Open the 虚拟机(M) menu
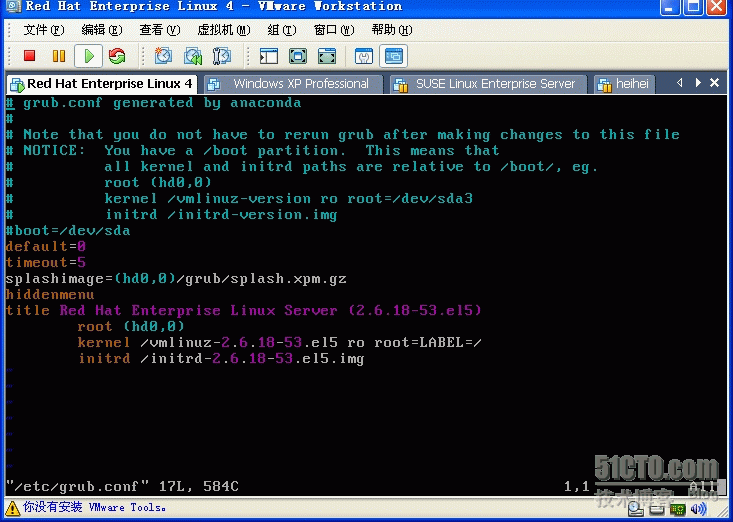This screenshot has height=522, width=733. [x=224, y=30]
